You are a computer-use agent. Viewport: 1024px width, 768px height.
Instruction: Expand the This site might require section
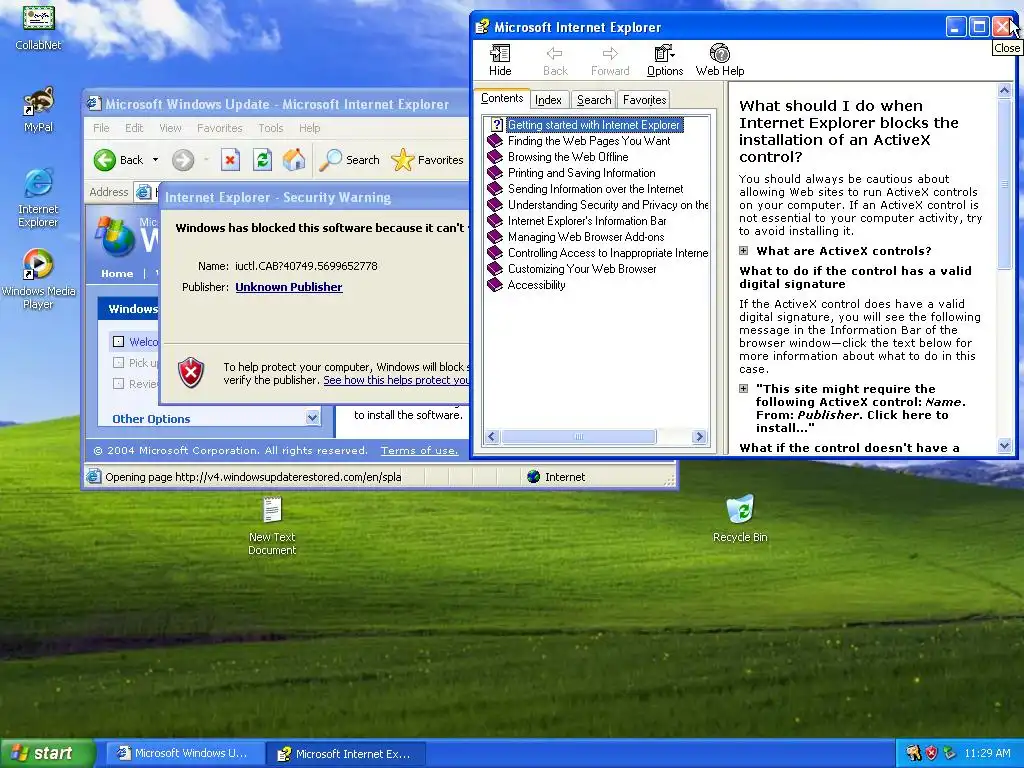[743, 389]
